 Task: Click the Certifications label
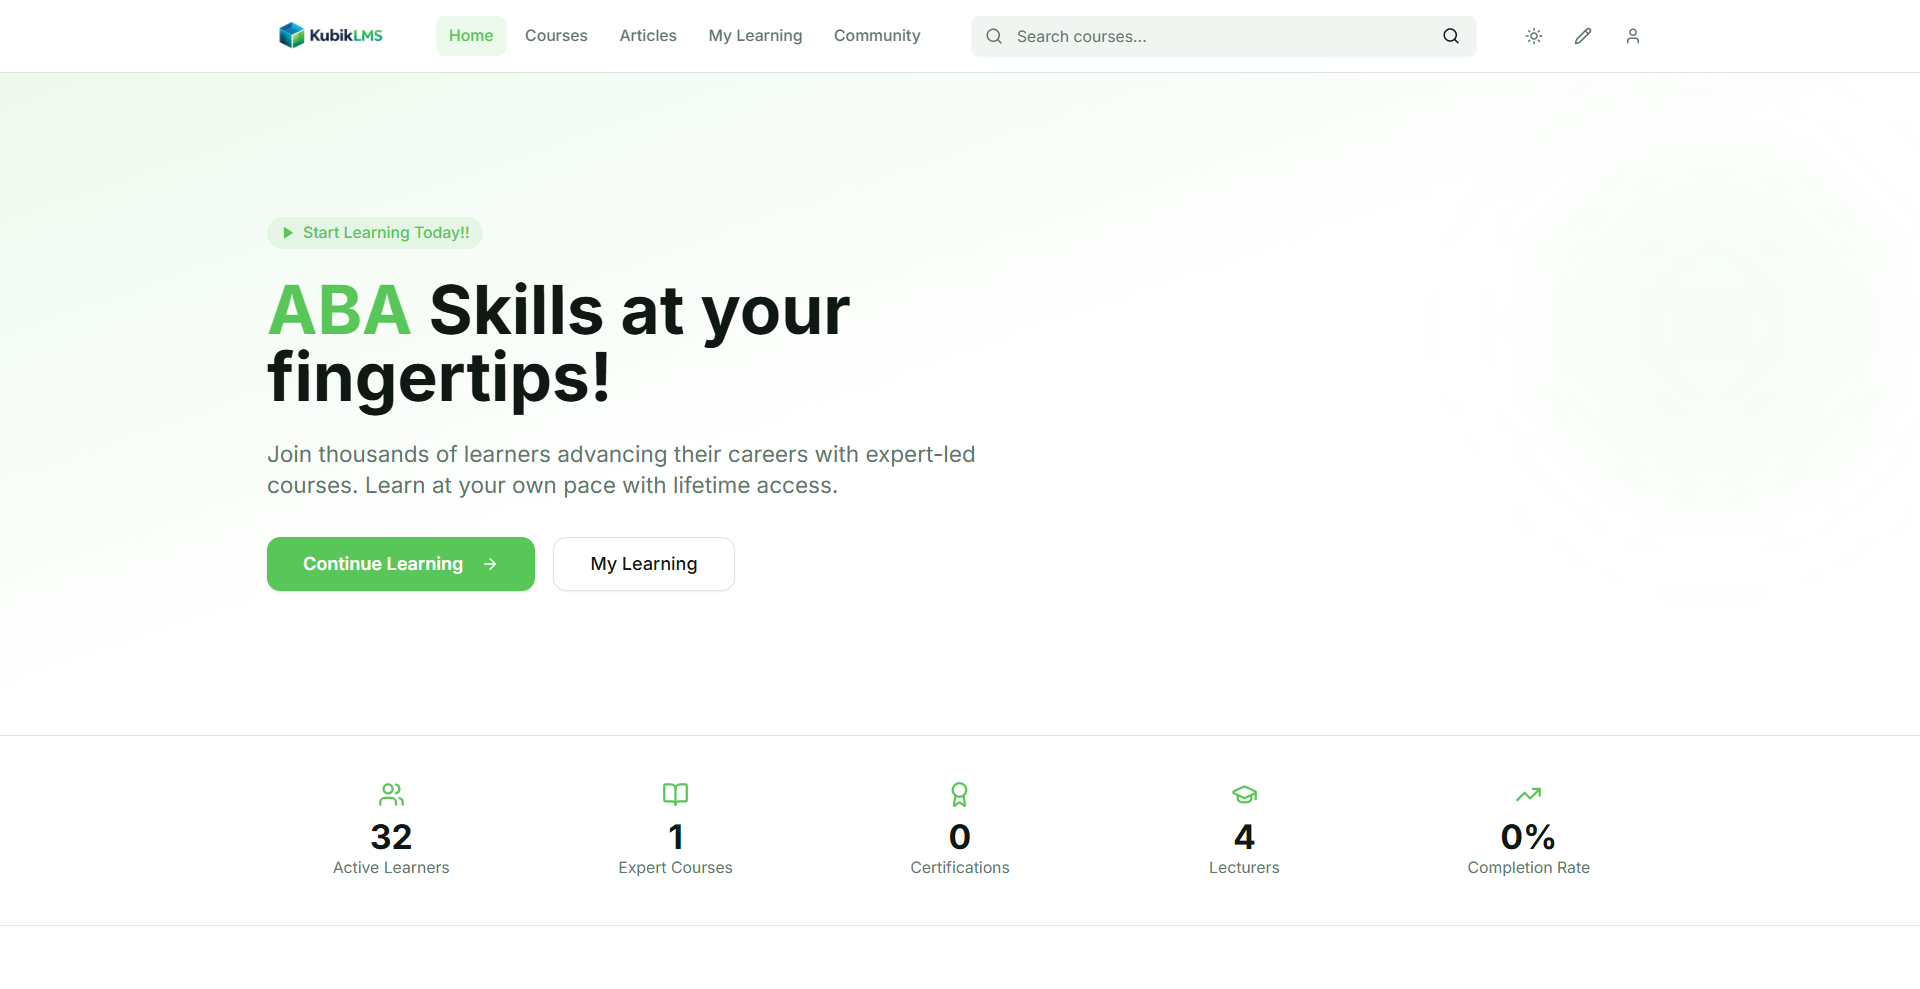tap(960, 868)
